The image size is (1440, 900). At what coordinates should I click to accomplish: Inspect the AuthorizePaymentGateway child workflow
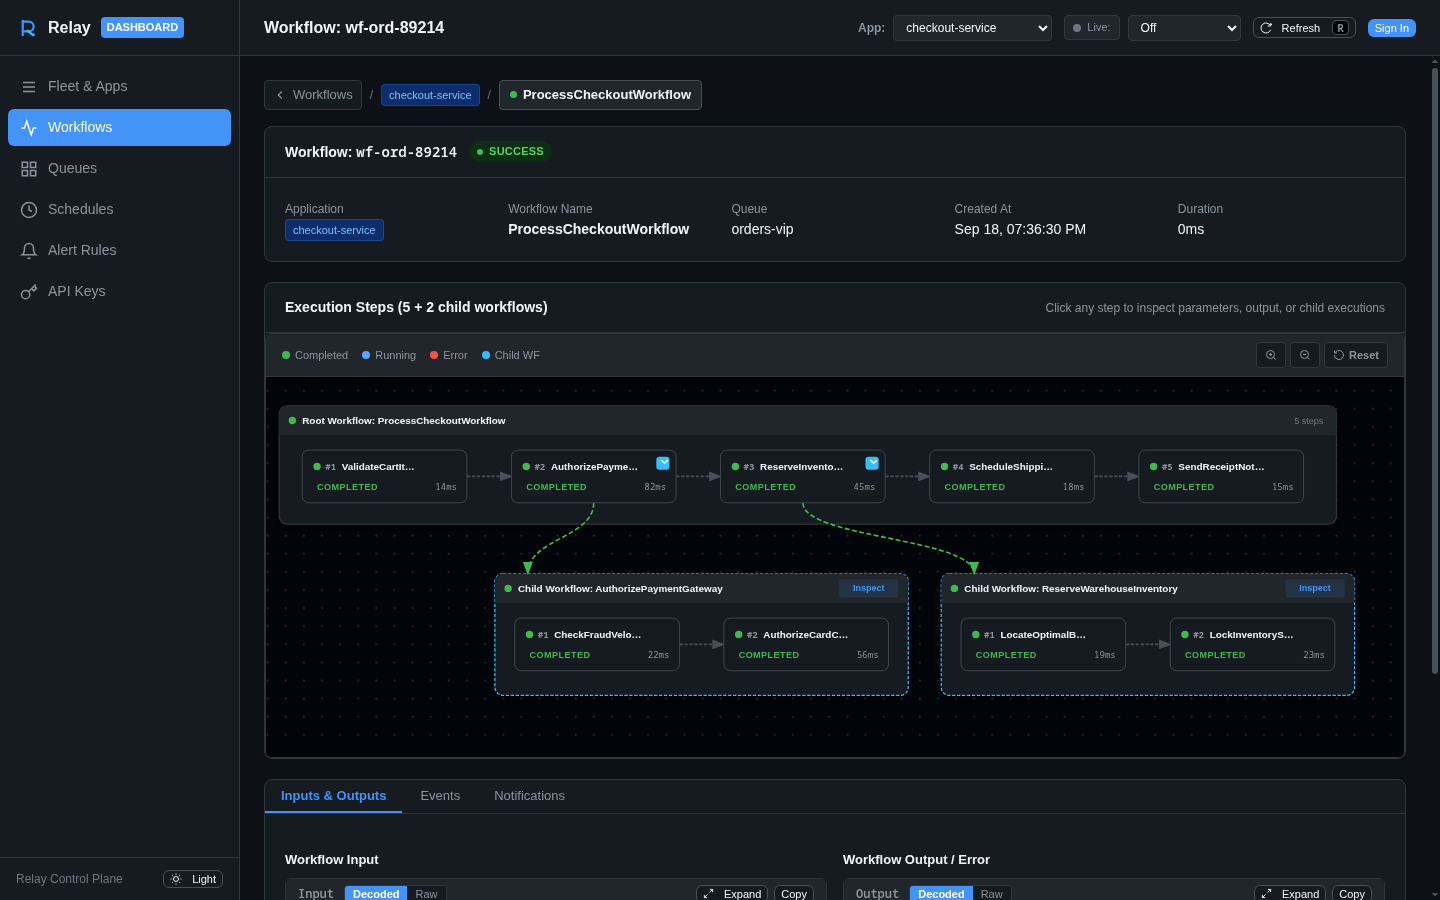coord(868,588)
